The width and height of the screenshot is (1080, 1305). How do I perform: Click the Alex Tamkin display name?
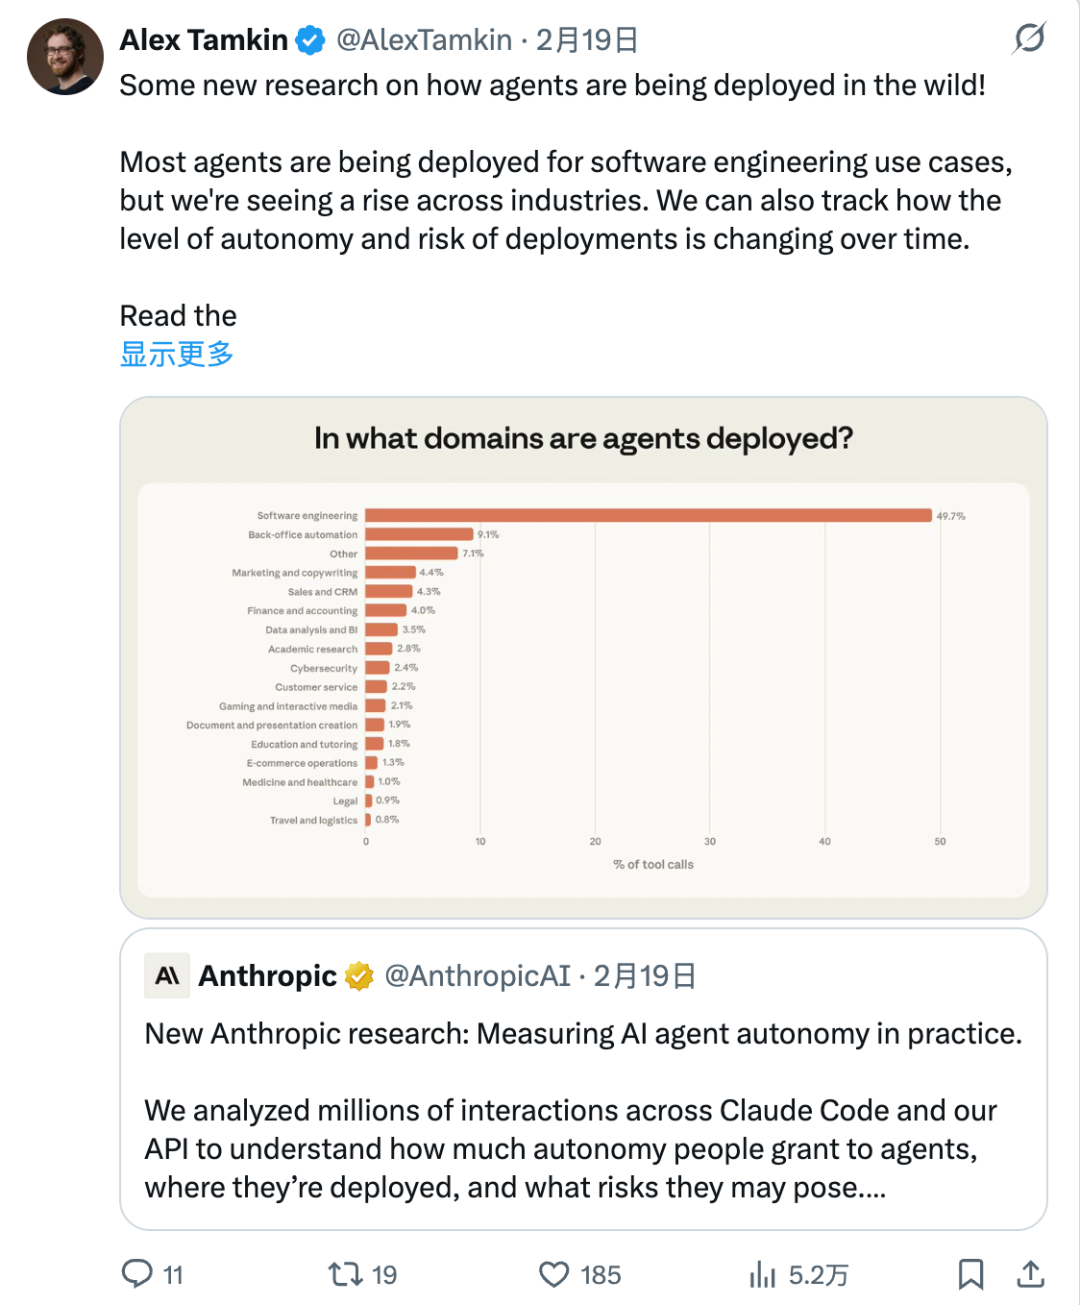coord(204,40)
